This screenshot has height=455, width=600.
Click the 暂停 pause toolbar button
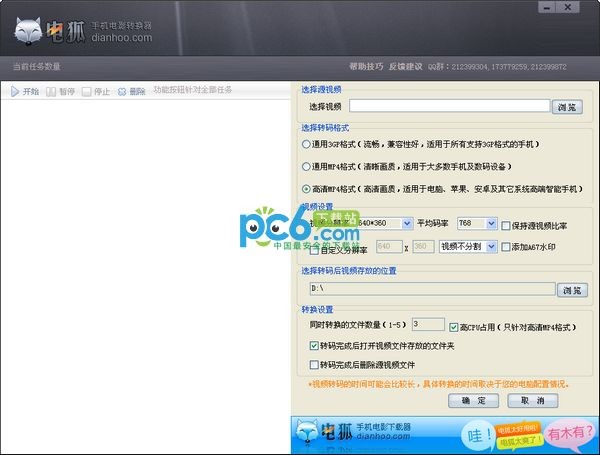[x=60, y=91]
